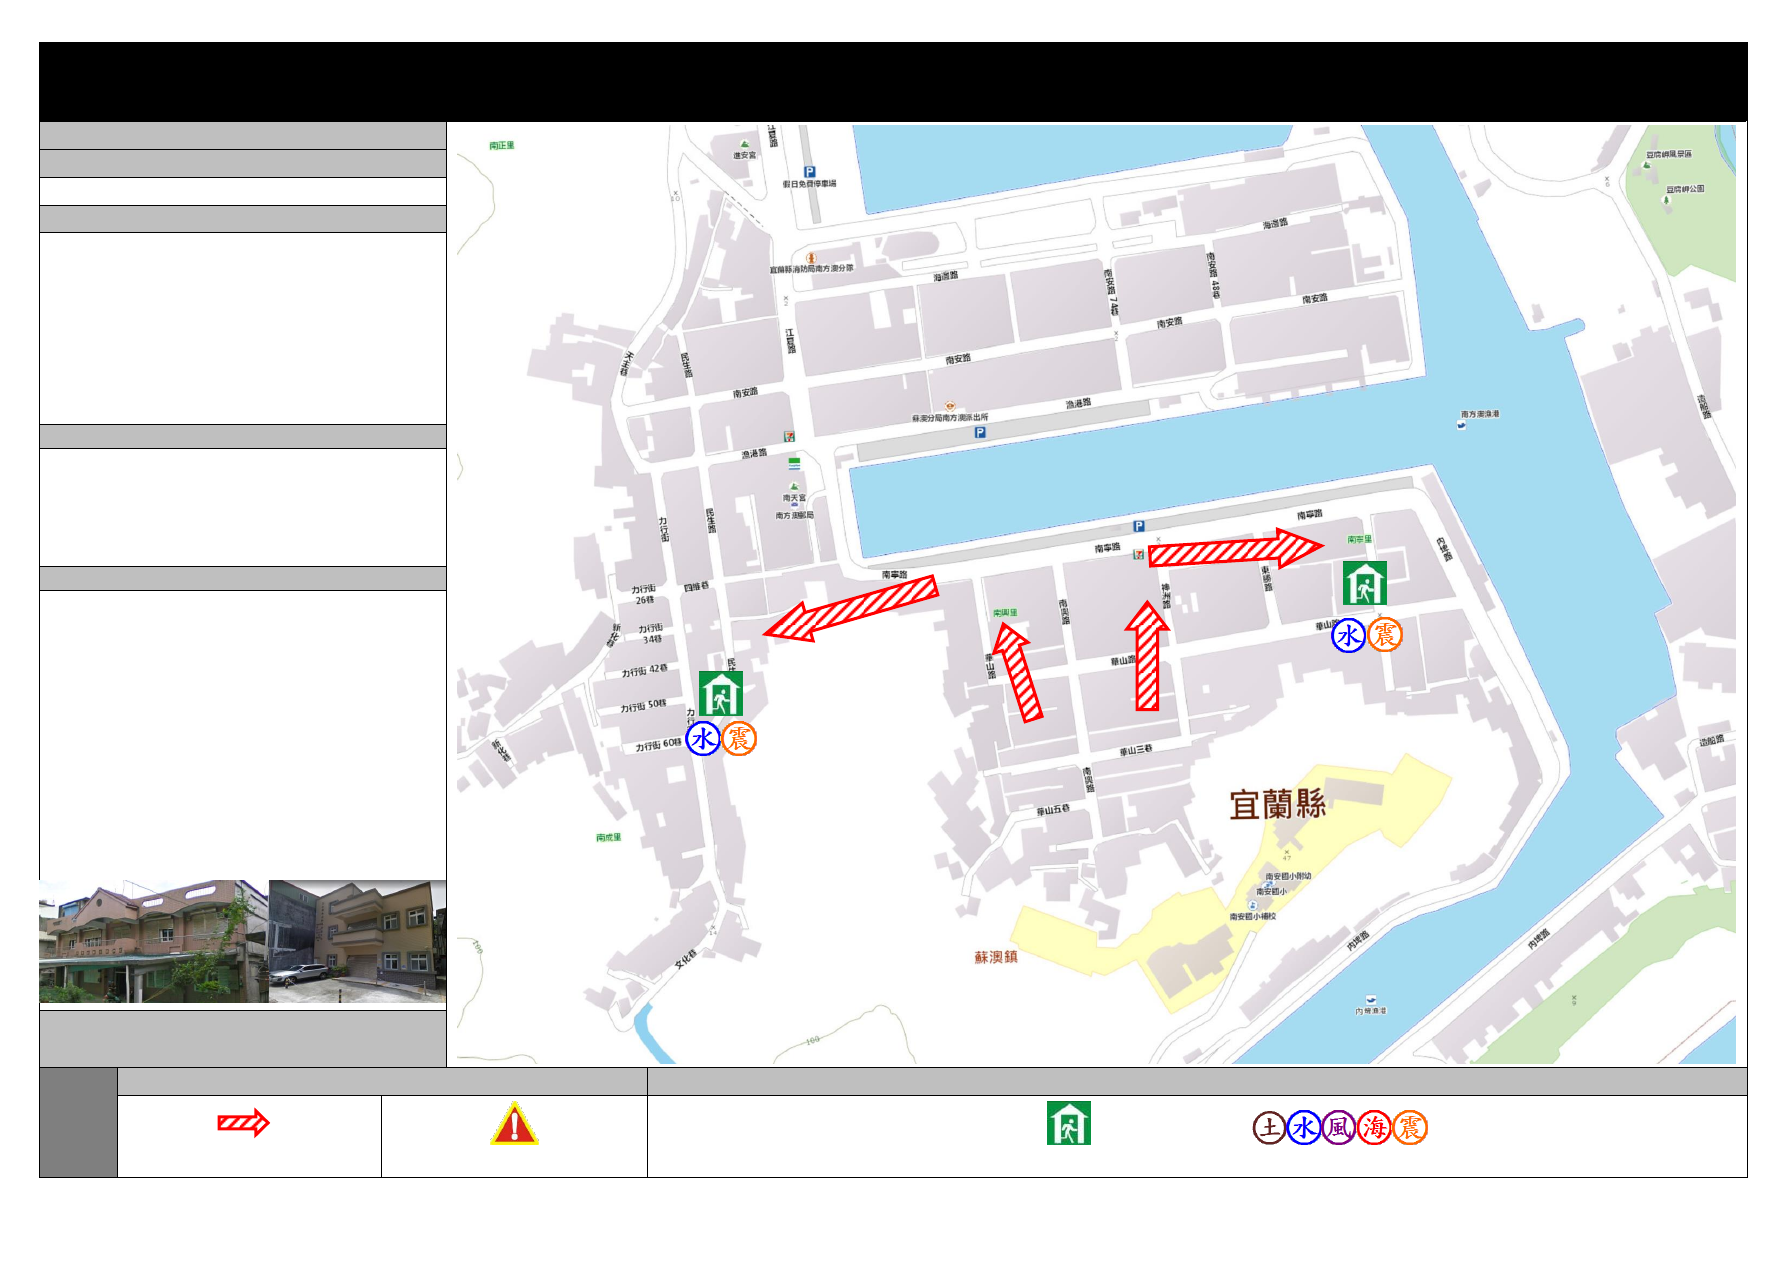The image size is (1786, 1263).
Task: Click the harbor icon above 內埤漁港
Action: (x=1371, y=999)
